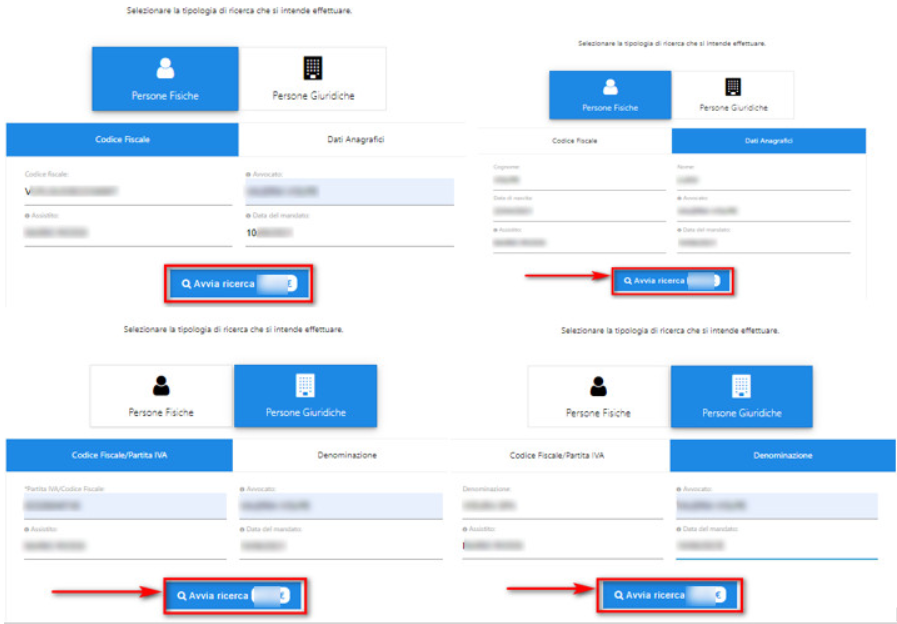Click the magnifier icon on Avvia ricerca below Cognome form
This screenshot has width=897, height=624.
(x=627, y=281)
